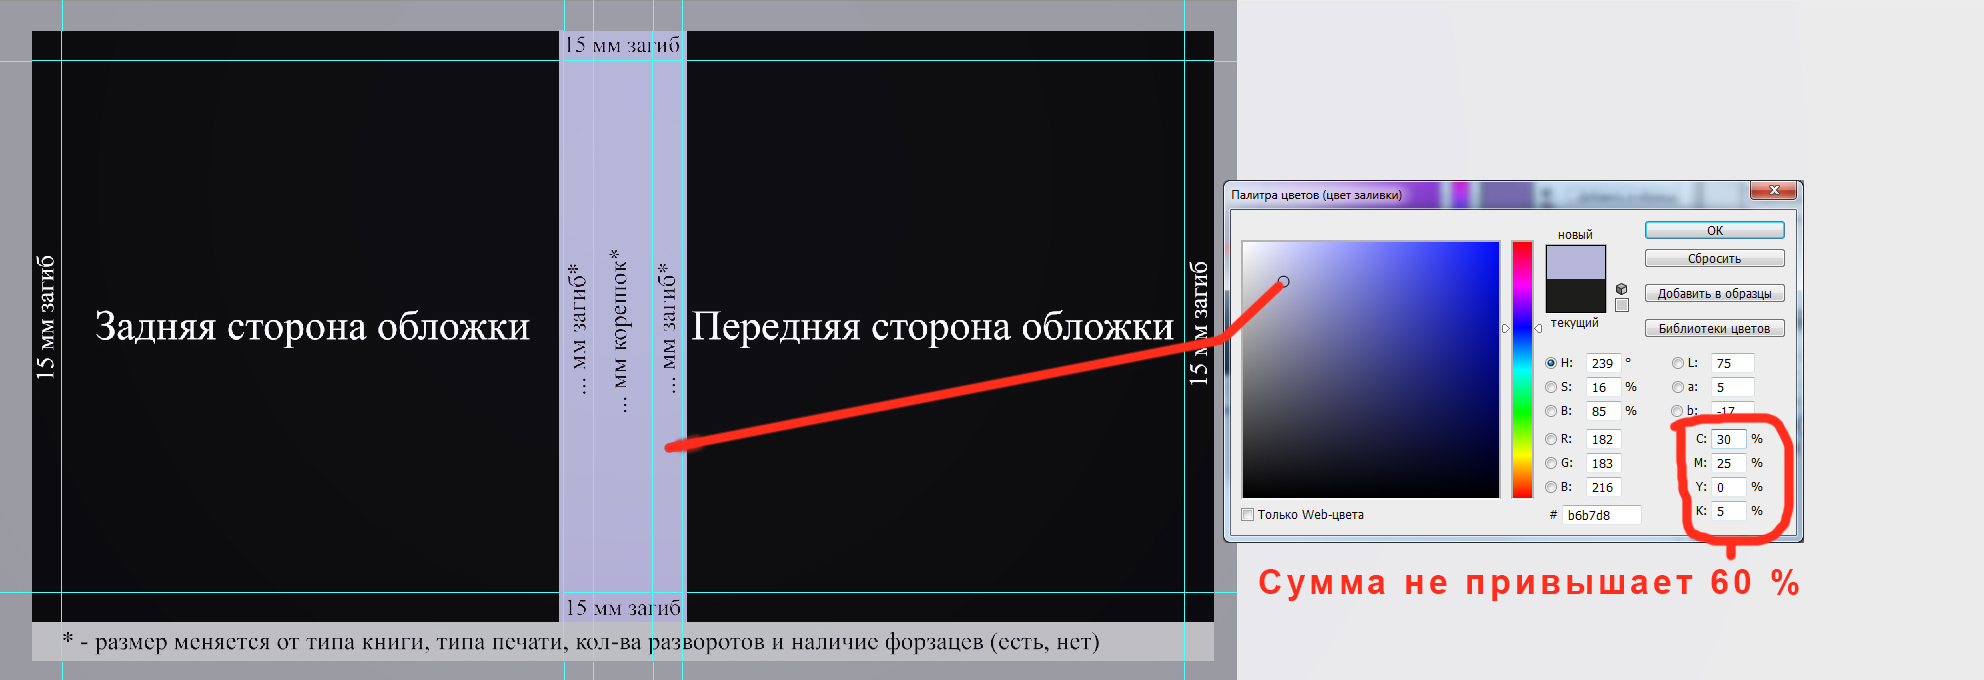This screenshot has height=680, width=1984.
Task: Select the L lightness radio button
Action: (x=1678, y=363)
